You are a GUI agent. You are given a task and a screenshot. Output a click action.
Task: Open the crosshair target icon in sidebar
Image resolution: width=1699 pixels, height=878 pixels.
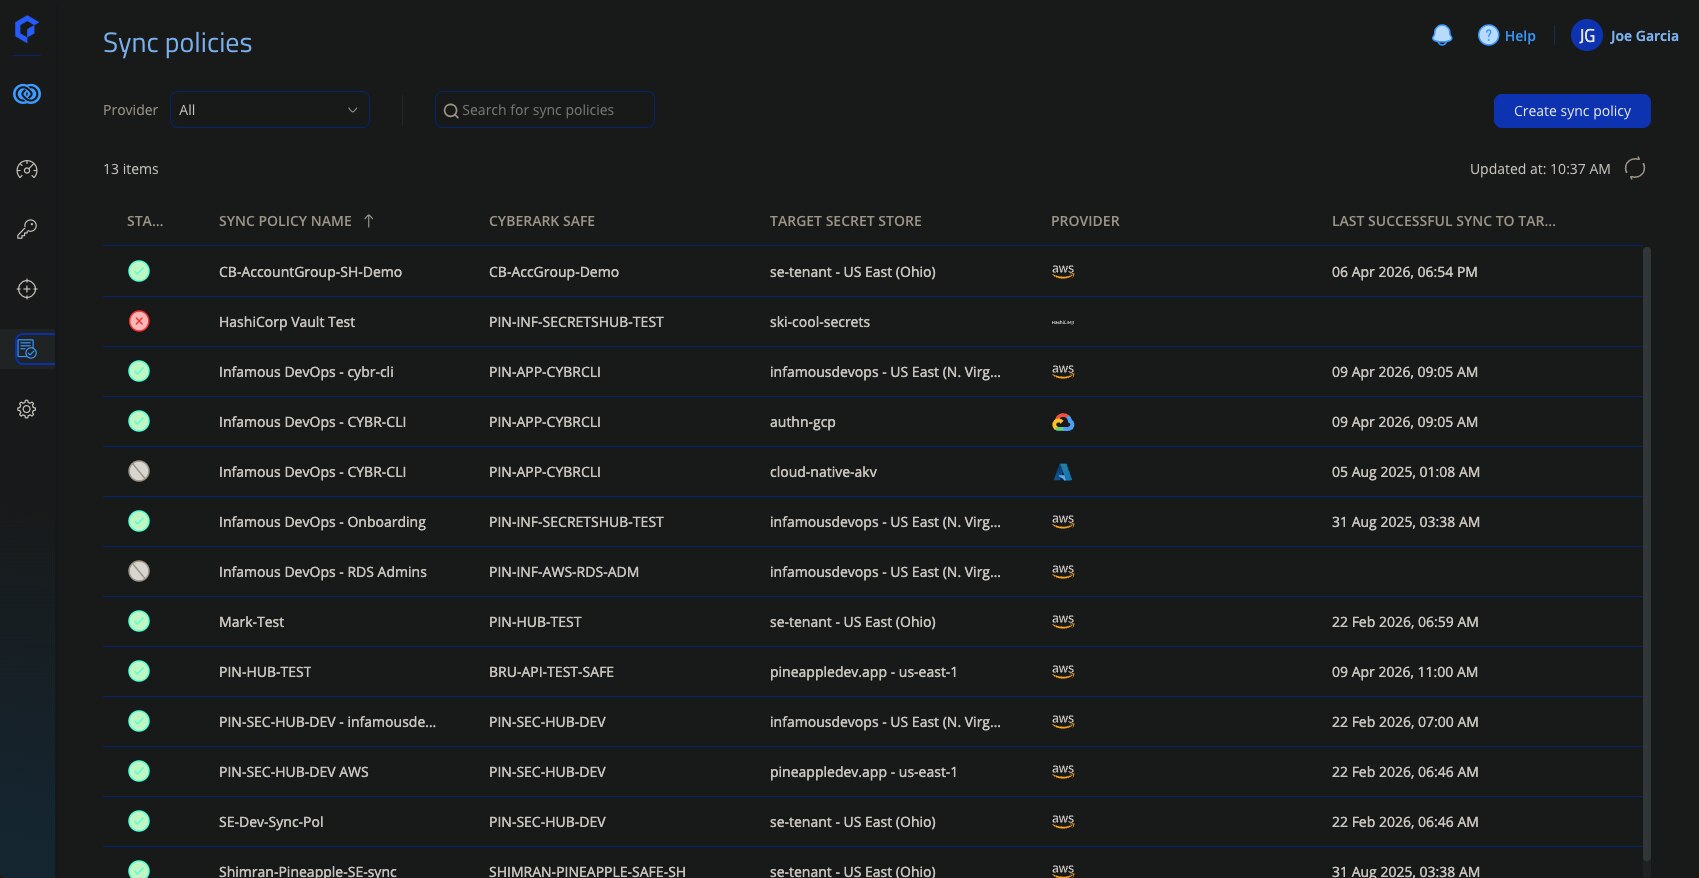[x=27, y=289]
